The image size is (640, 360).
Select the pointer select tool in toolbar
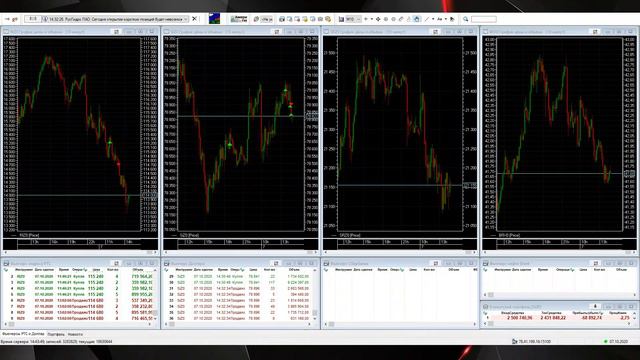pos(452,19)
